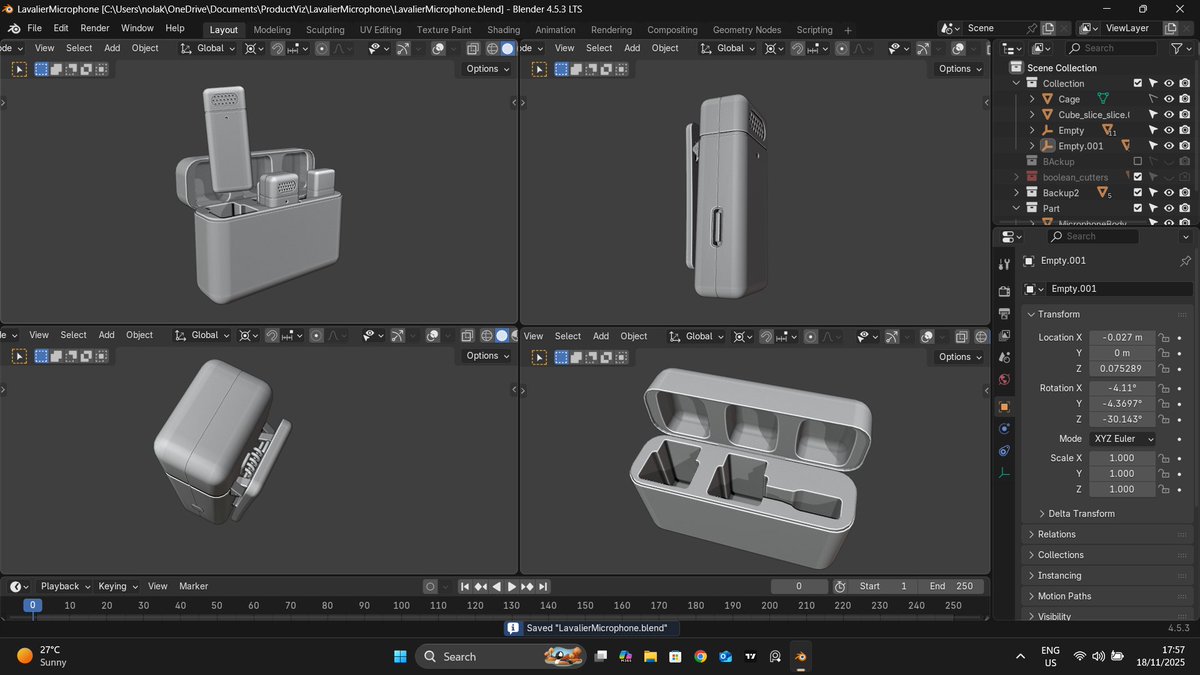
Task: Pin the Empty.001 properties context
Action: click(x=1186, y=261)
